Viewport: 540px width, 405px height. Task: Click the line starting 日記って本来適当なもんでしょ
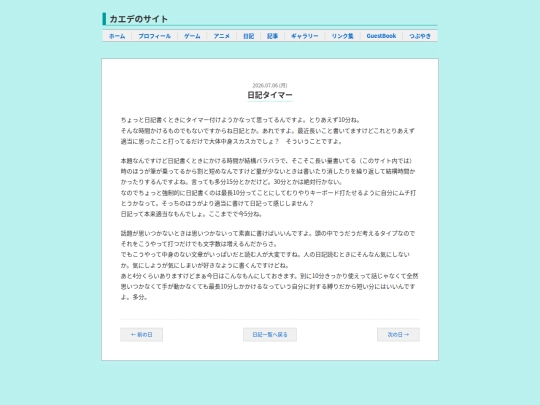tap(191, 214)
